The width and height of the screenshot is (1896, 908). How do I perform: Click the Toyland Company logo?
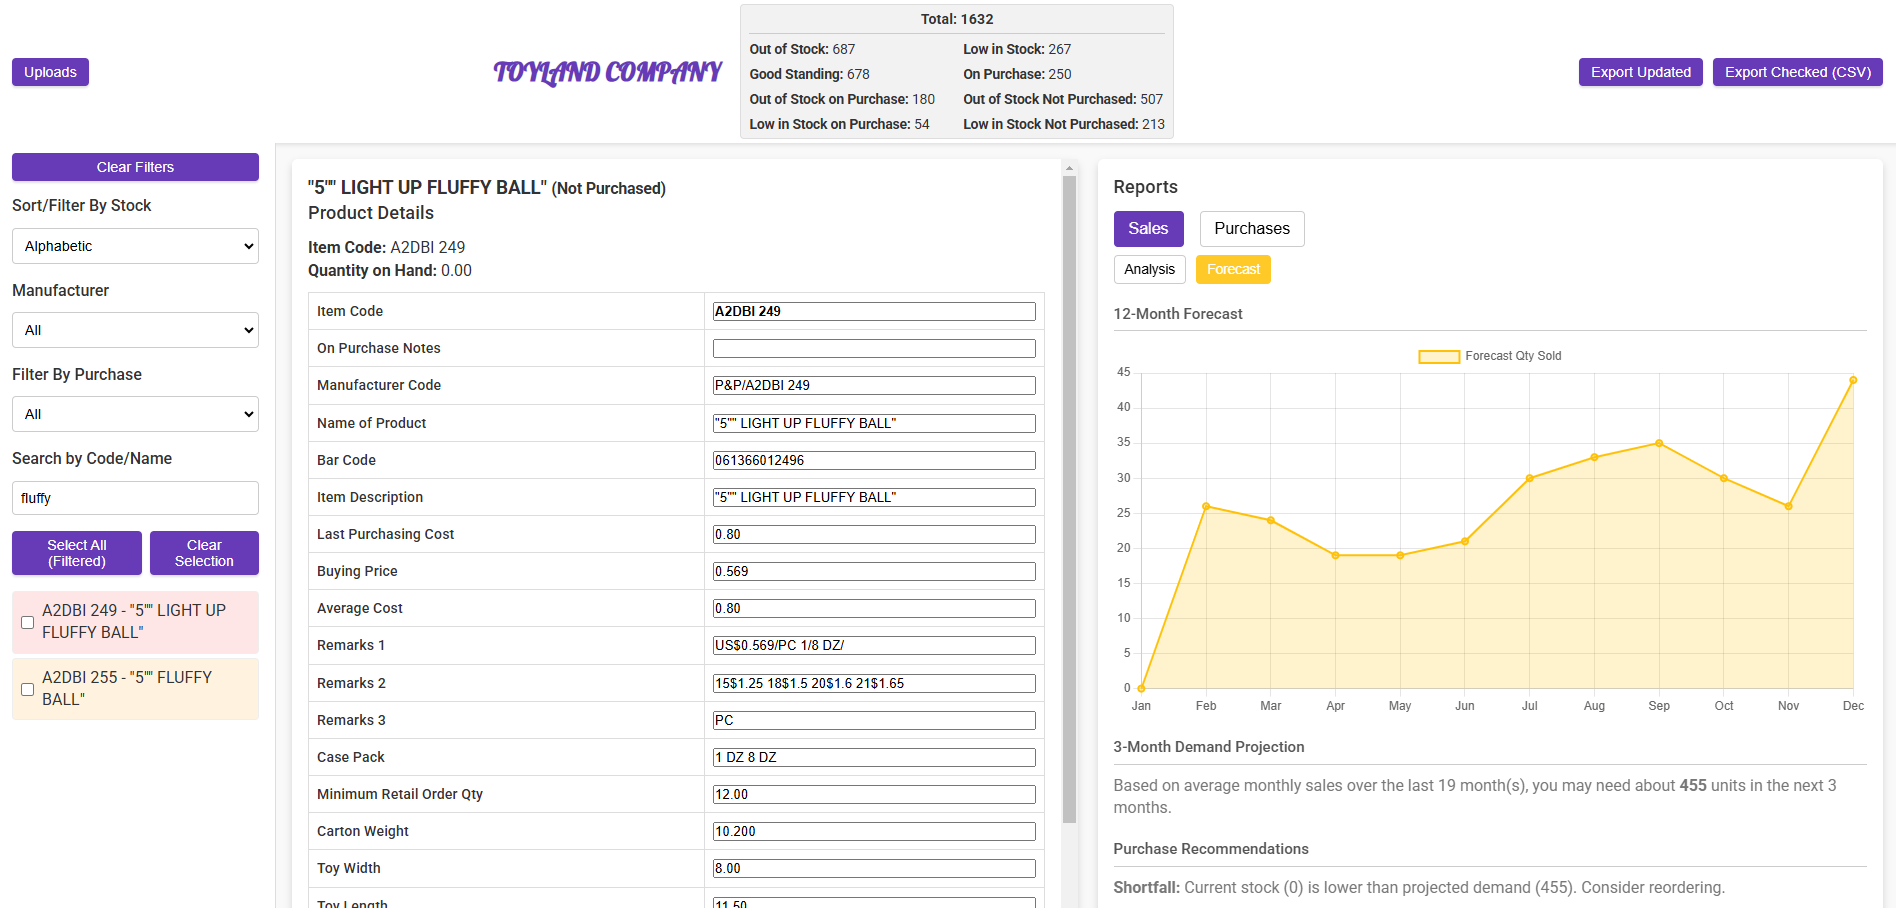pyautogui.click(x=607, y=72)
